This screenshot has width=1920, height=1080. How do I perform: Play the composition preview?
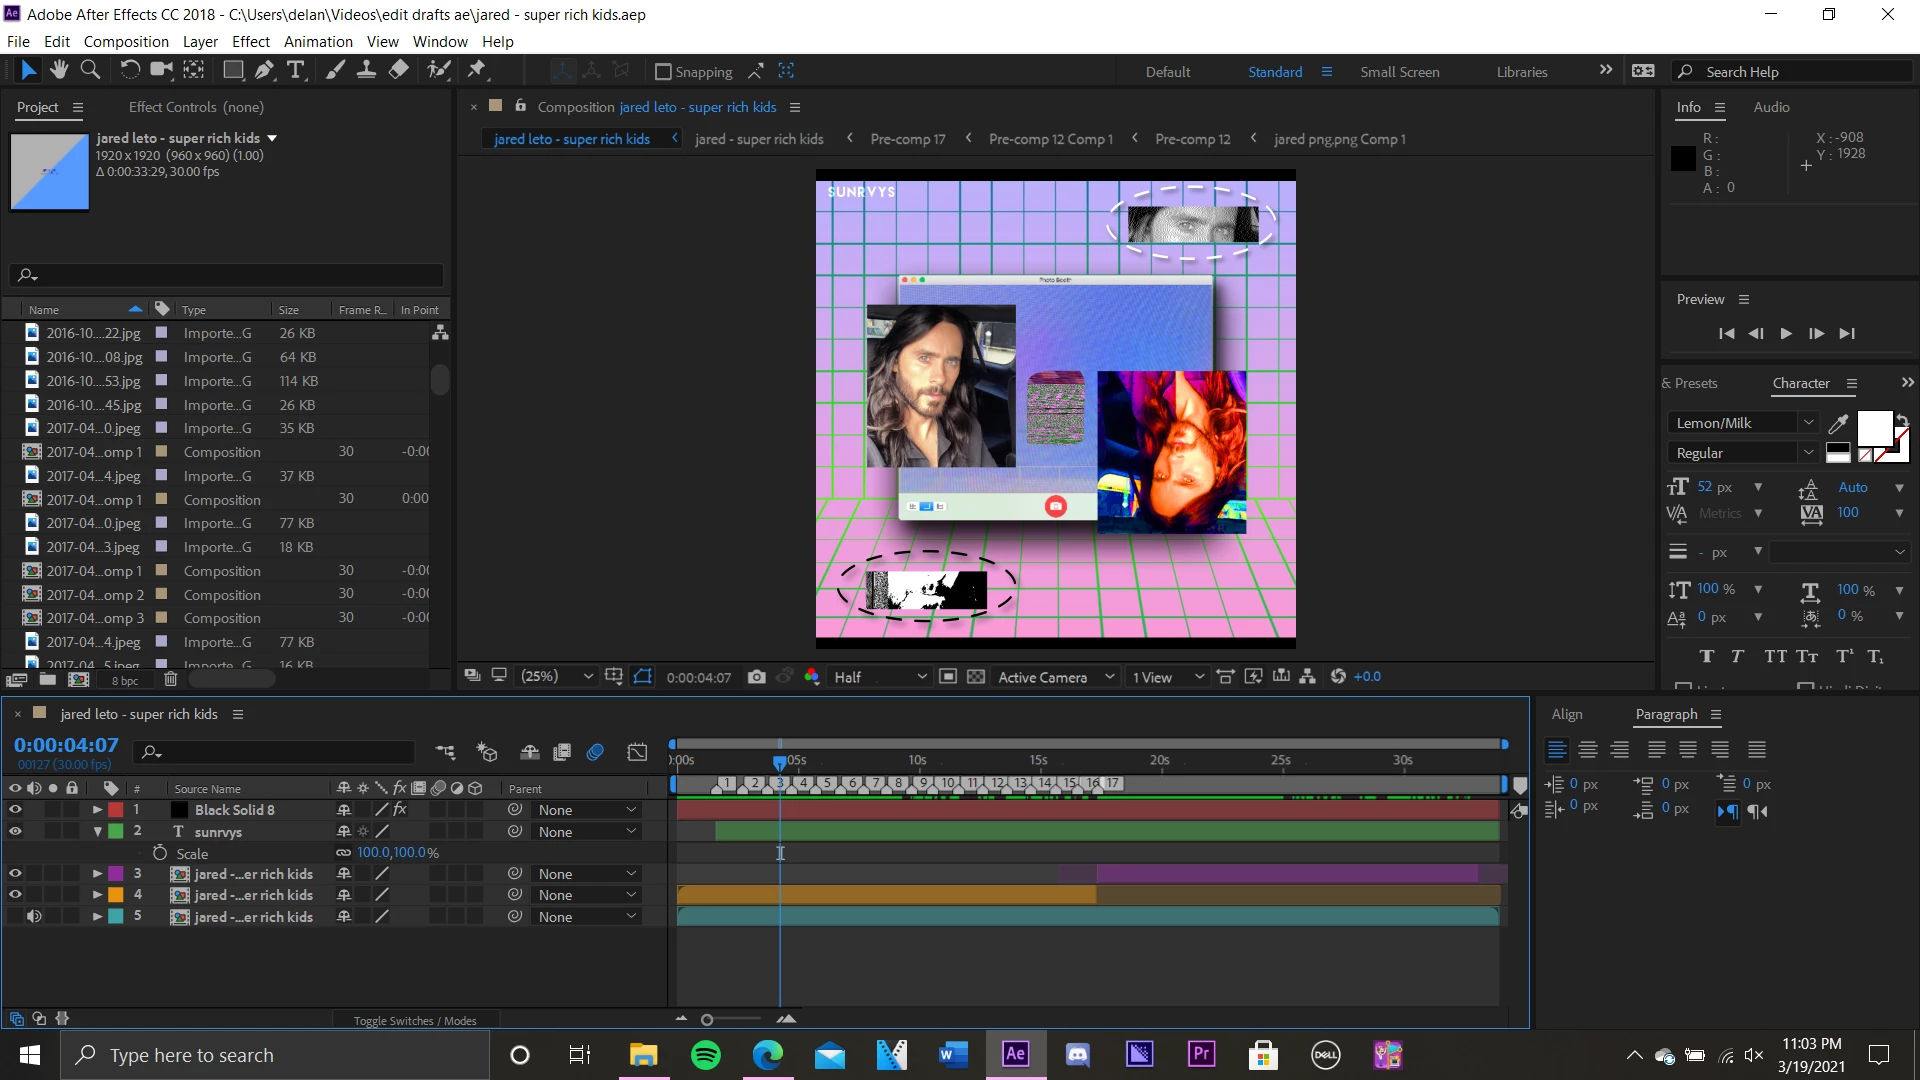tap(1786, 334)
